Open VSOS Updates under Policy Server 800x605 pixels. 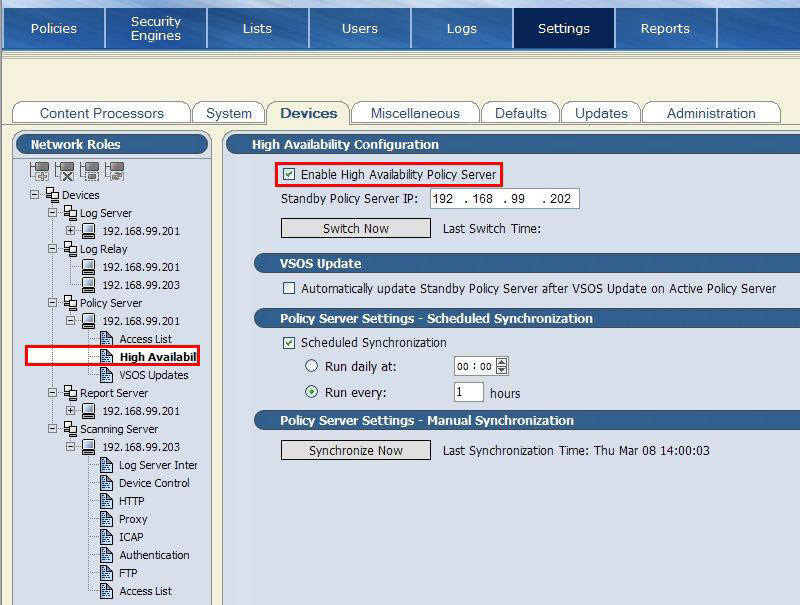pyautogui.click(x=153, y=375)
